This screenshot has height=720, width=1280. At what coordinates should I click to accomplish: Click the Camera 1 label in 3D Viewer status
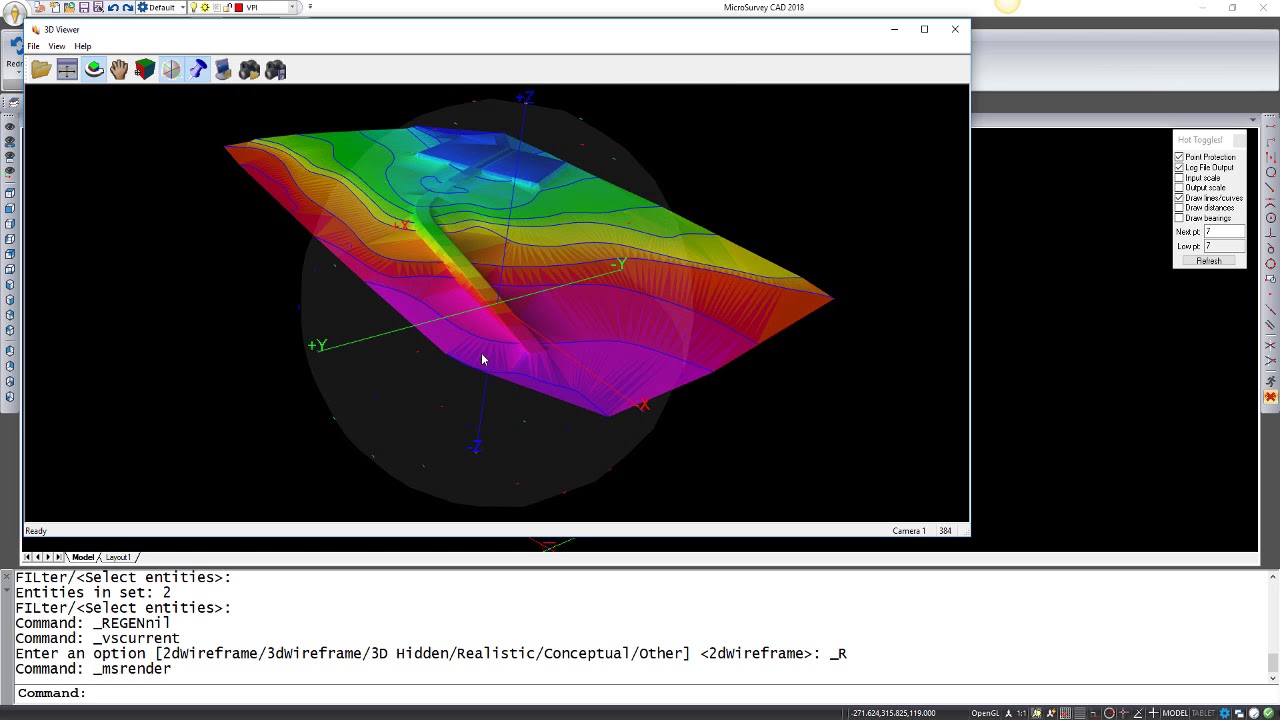point(909,531)
